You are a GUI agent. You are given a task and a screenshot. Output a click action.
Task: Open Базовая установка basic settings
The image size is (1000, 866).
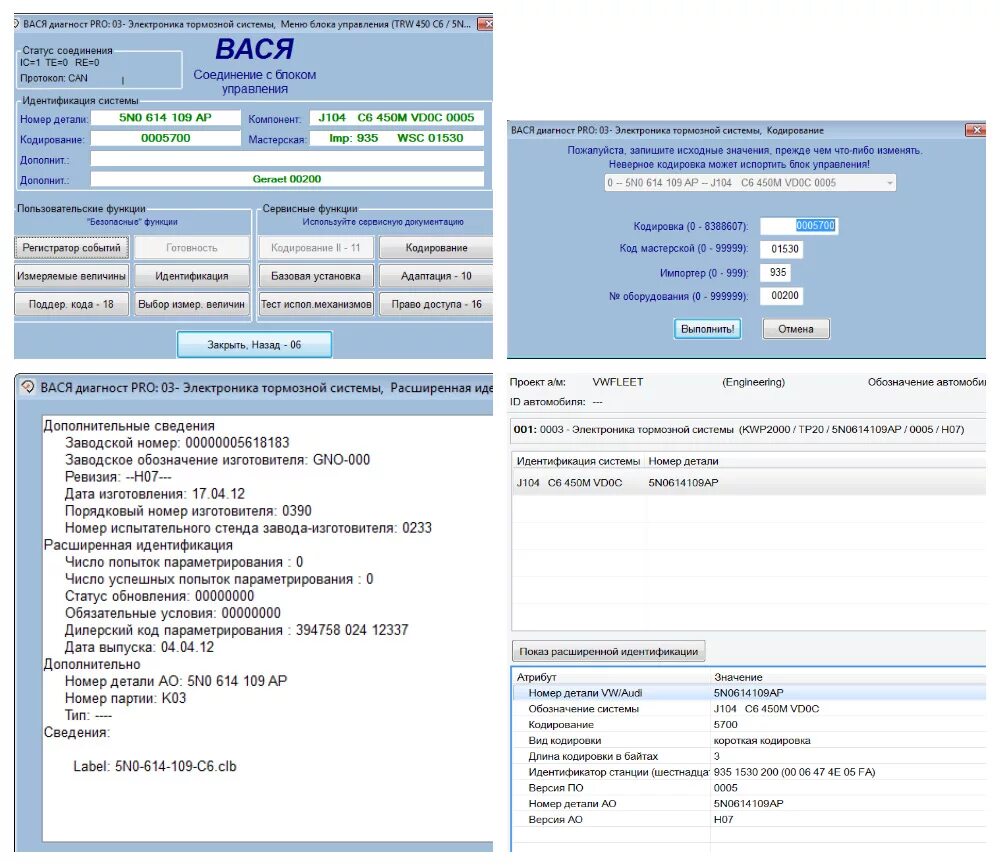(316, 276)
